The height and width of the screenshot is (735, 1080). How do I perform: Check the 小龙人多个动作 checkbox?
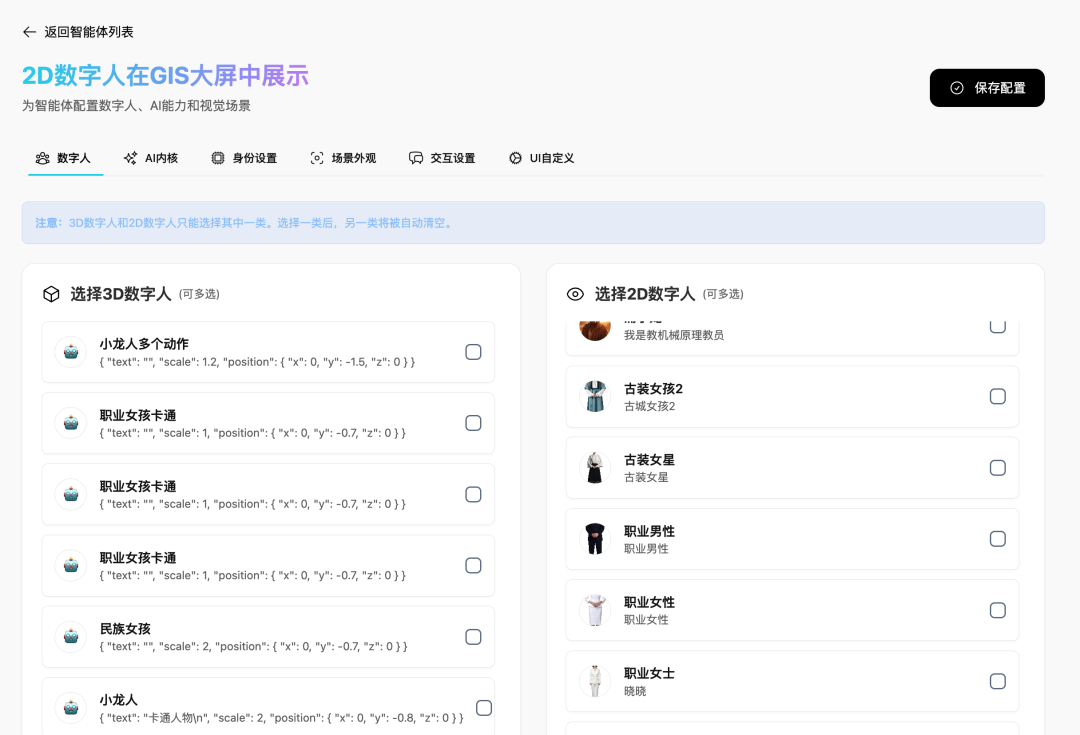473,352
